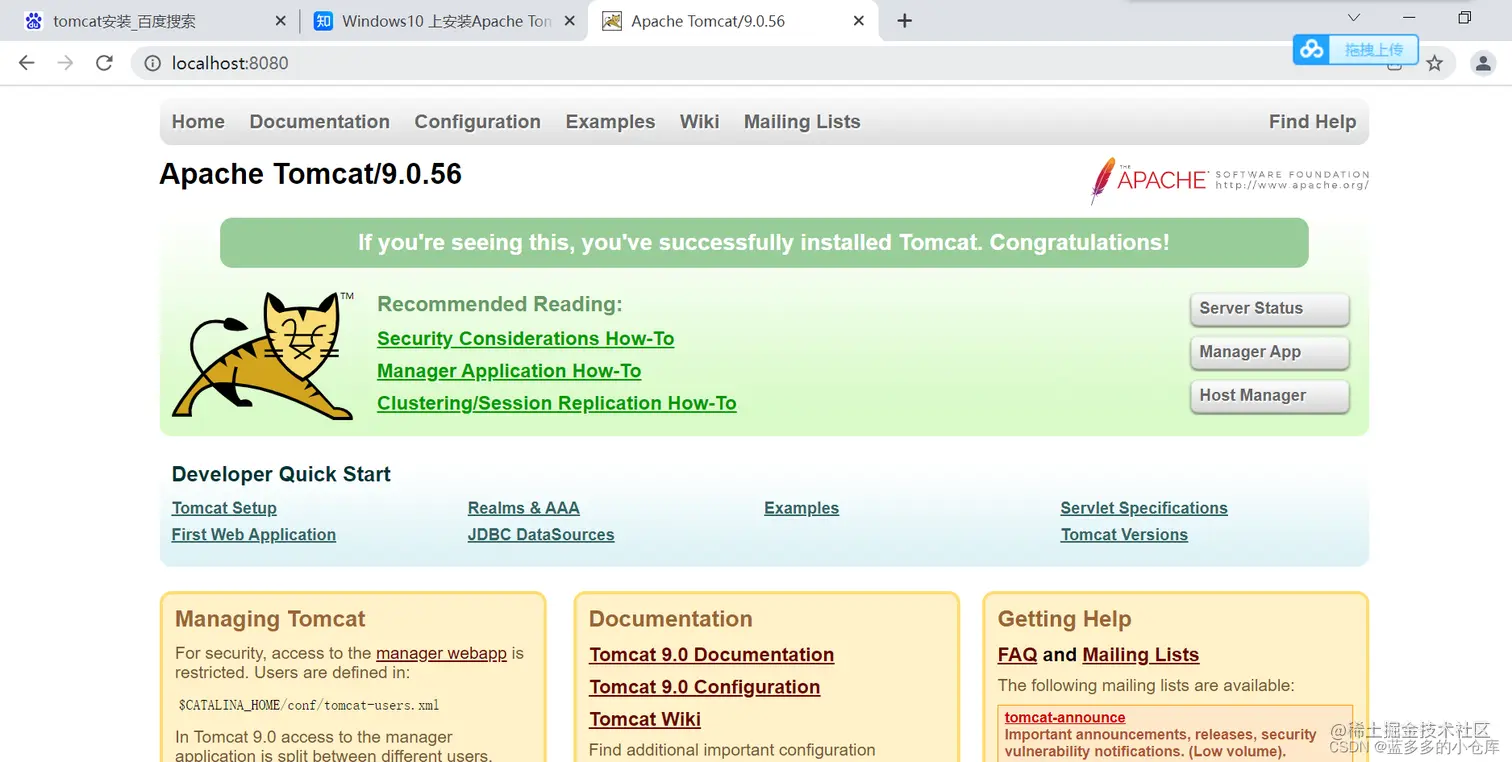The width and height of the screenshot is (1512, 762).
Task: Click the Managing Tomcat heading
Action: click(270, 619)
